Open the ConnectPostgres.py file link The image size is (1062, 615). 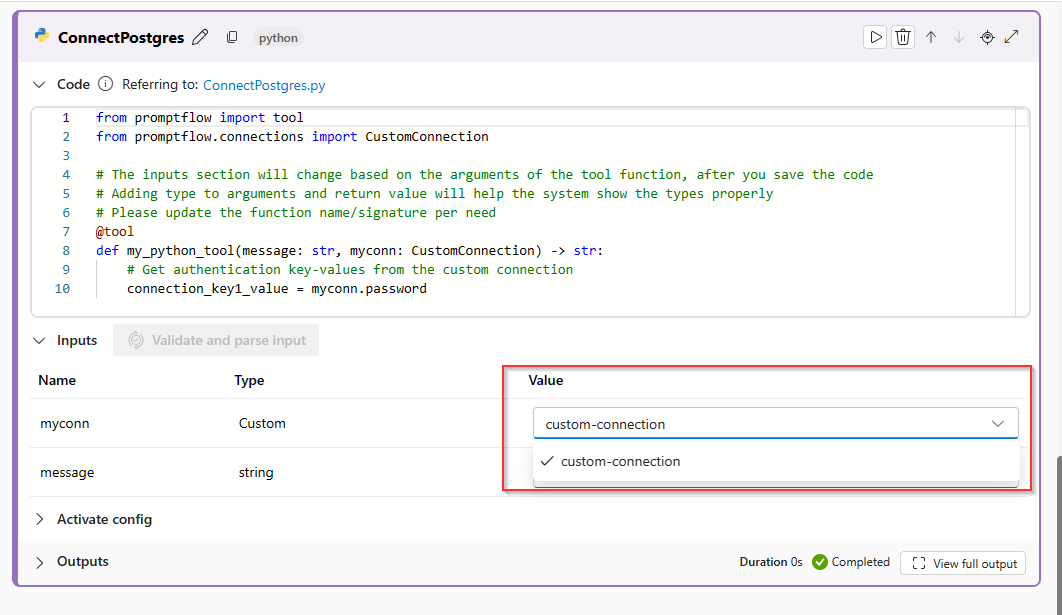click(x=264, y=85)
